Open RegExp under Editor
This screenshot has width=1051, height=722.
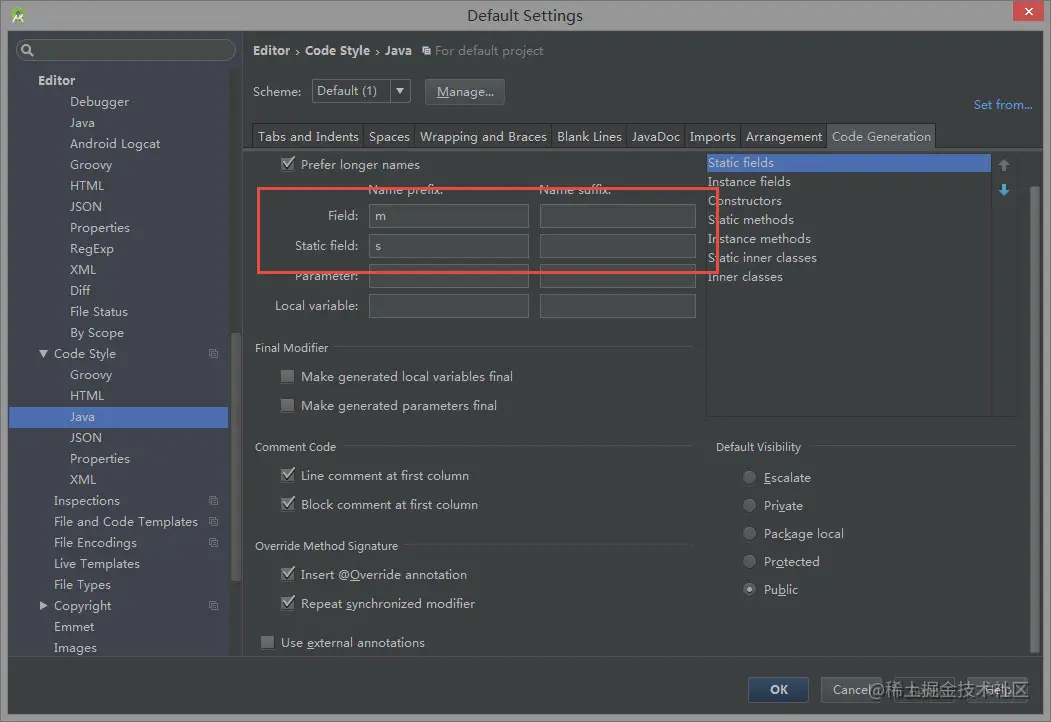[92, 249]
